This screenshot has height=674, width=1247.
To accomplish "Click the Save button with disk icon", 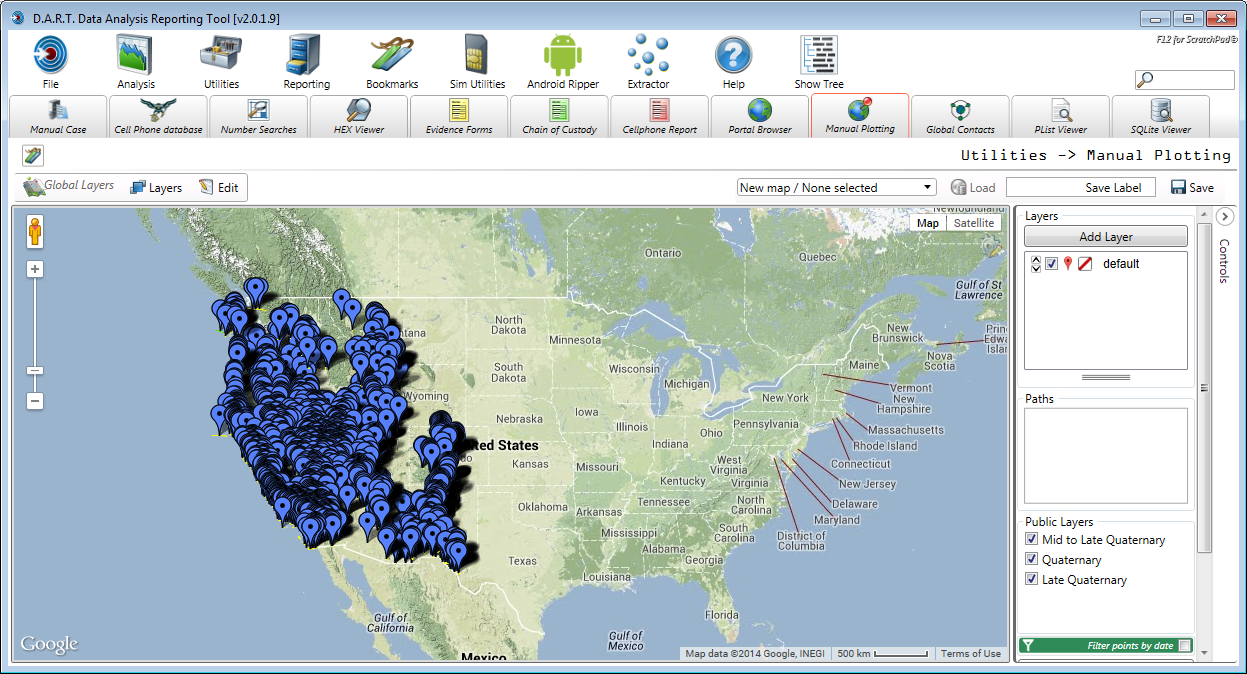I will [1192, 187].
